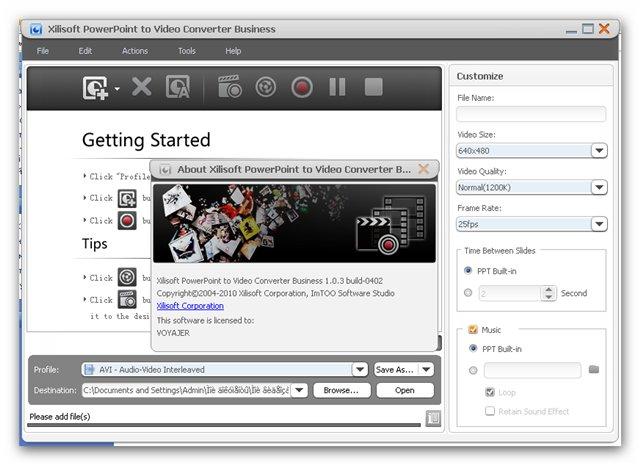The width and height of the screenshot is (640, 465).
Task: Open the Save As dropdown arrow
Action: point(426,369)
